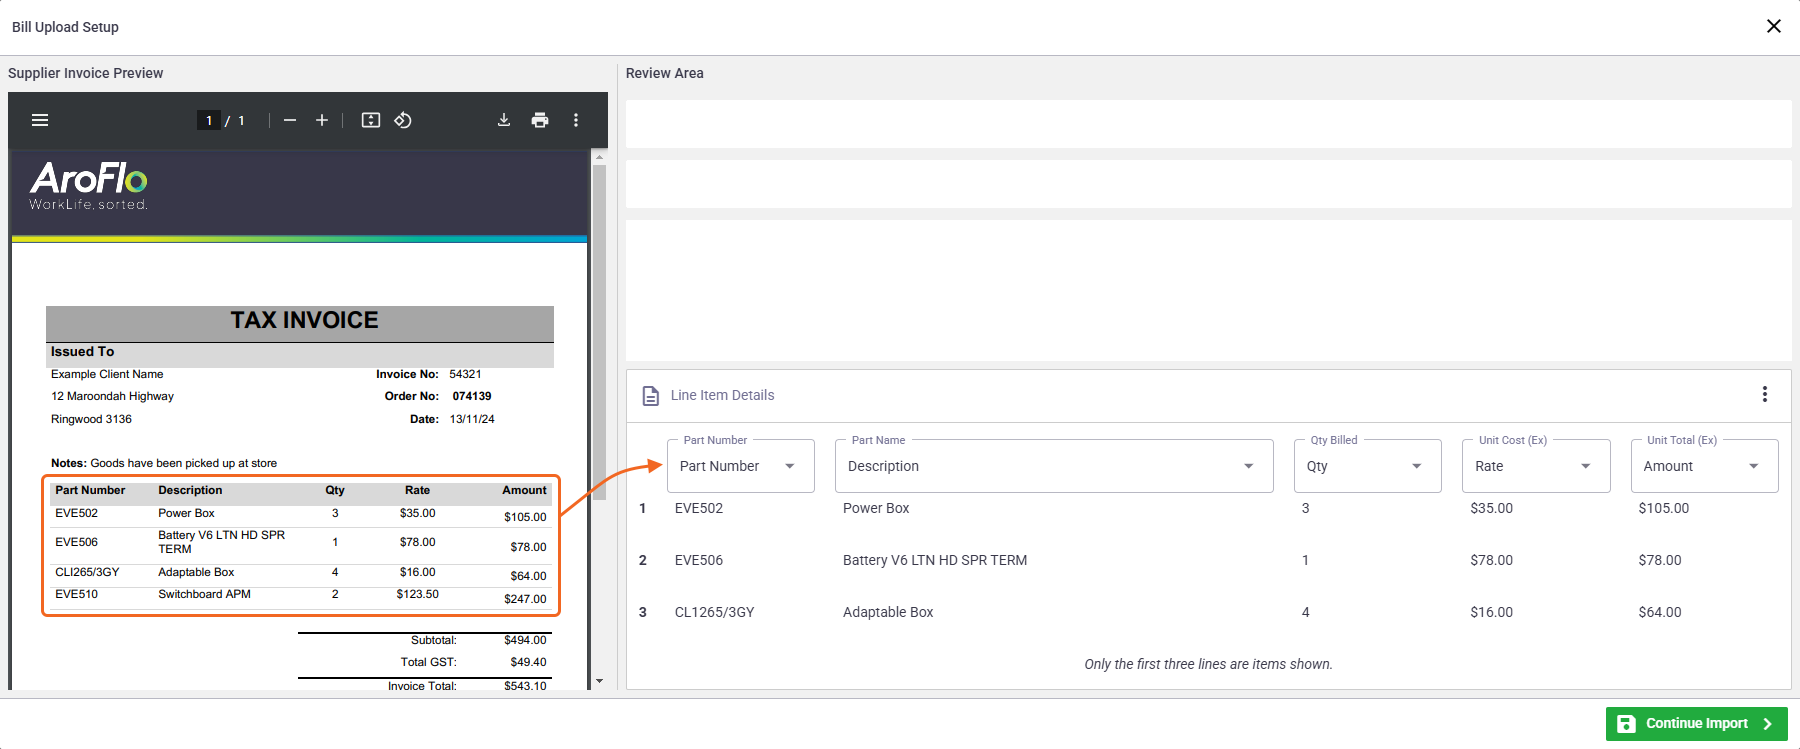Screen dimensions: 1800x749
Task: Click EVE510 in the invoice preview
Action: tap(76, 594)
